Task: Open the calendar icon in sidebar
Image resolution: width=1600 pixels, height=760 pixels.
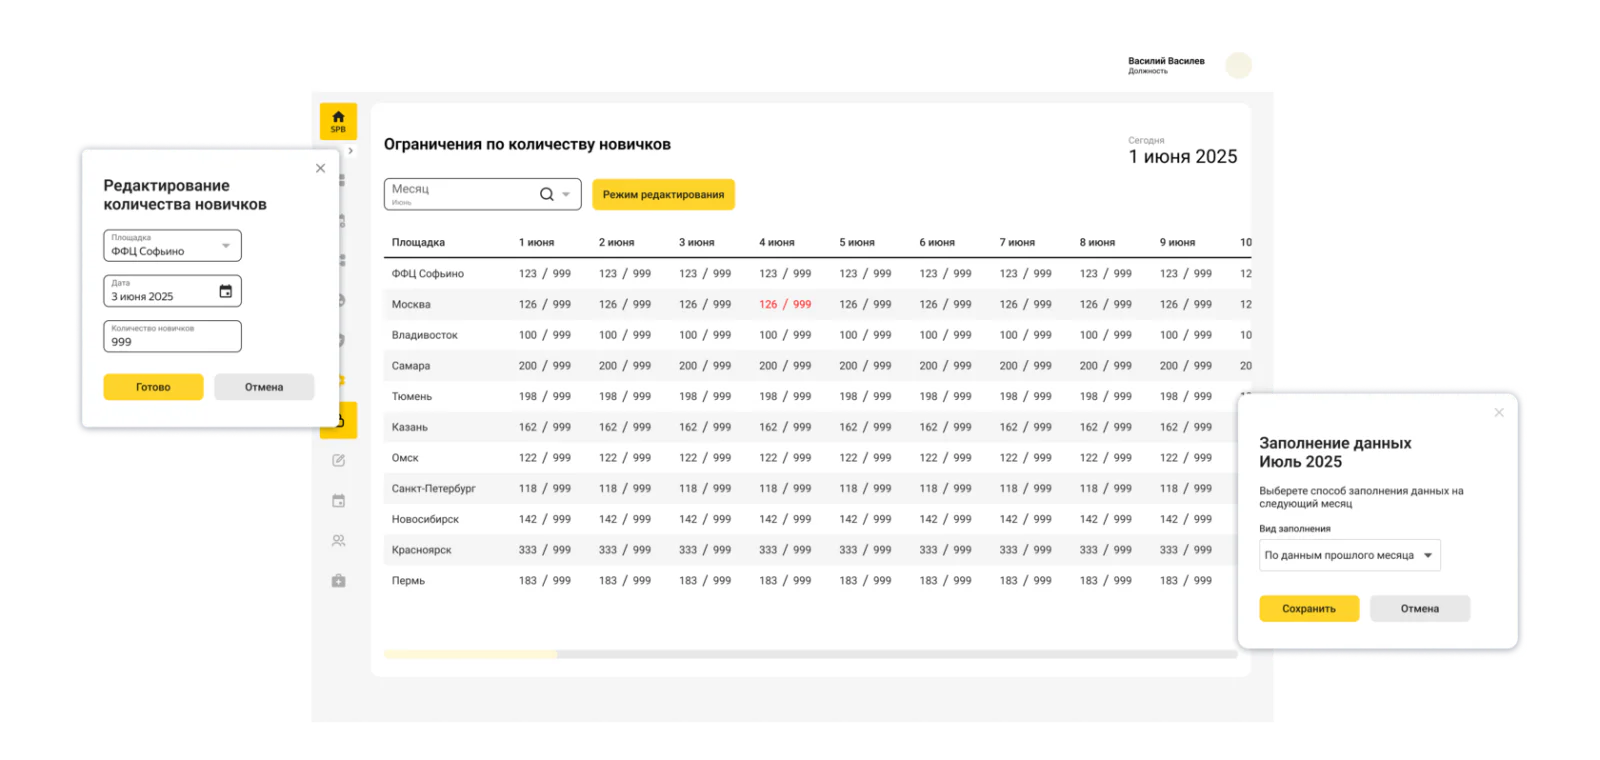Action: pyautogui.click(x=339, y=501)
